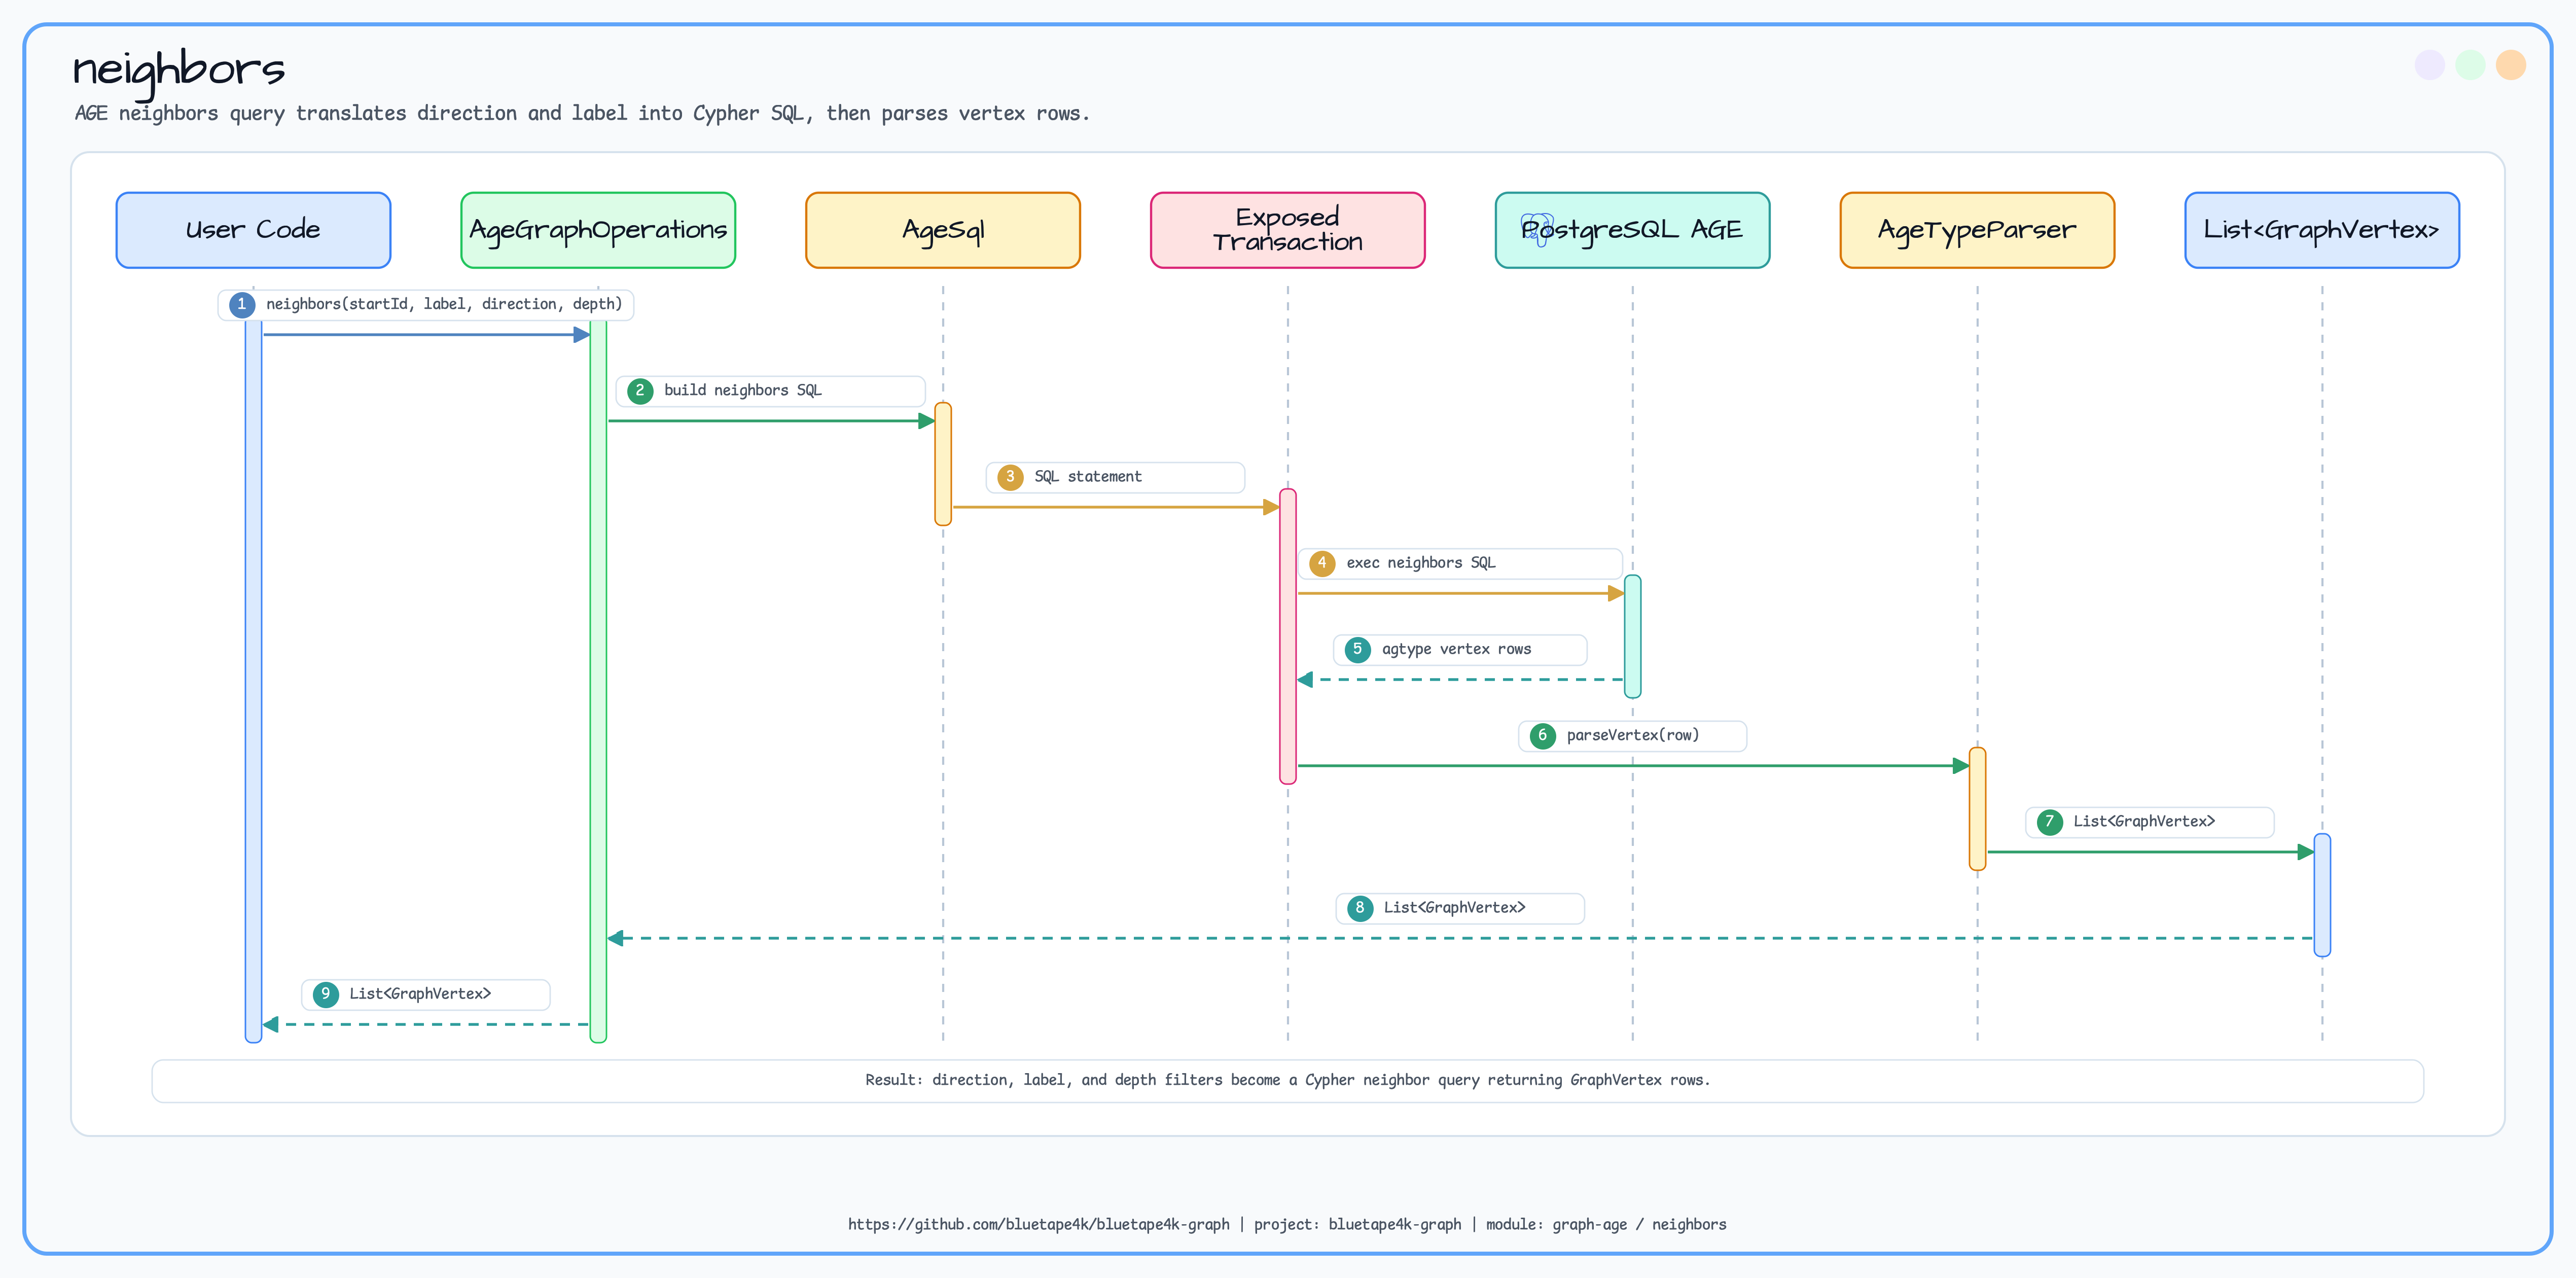Click the 'module: graph-age / neighbors' footer text
Screen dimensions: 2576x1278
(x=1606, y=1224)
